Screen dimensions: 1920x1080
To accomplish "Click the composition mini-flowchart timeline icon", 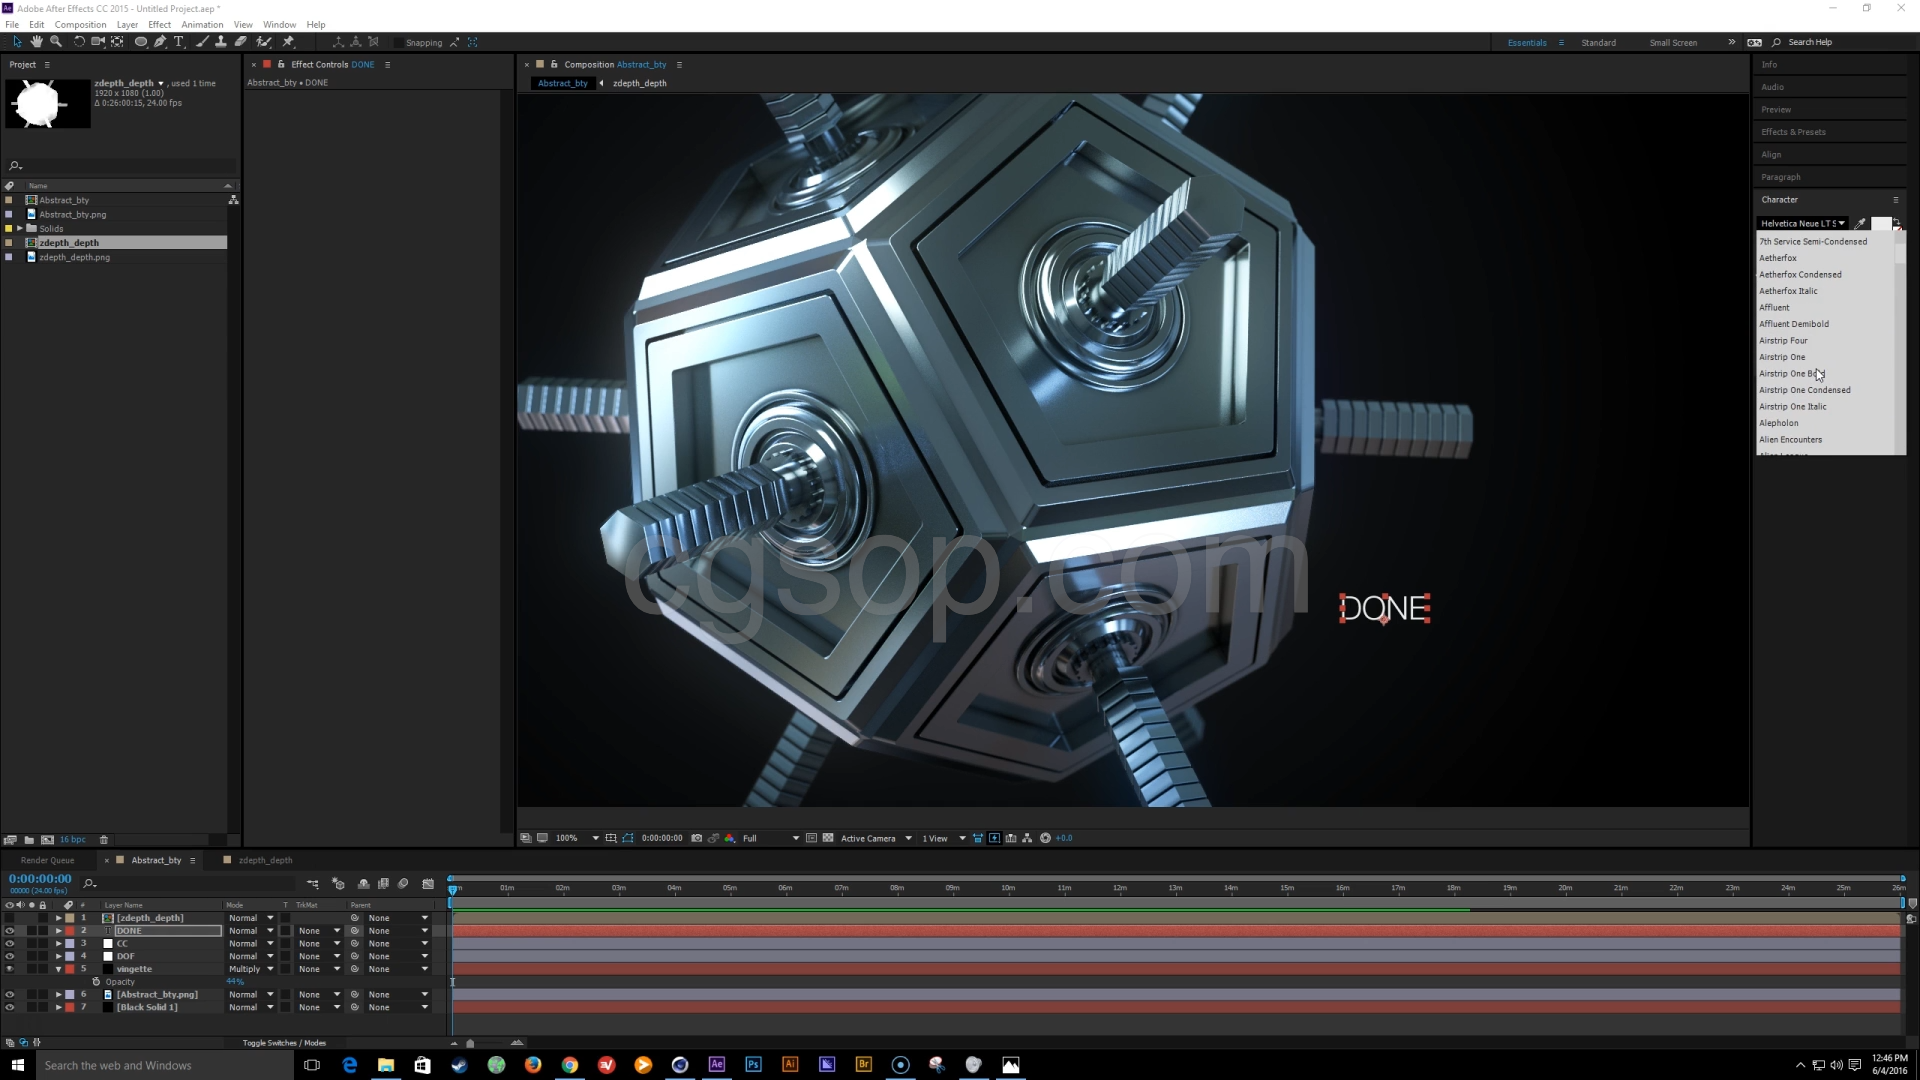I will [313, 884].
